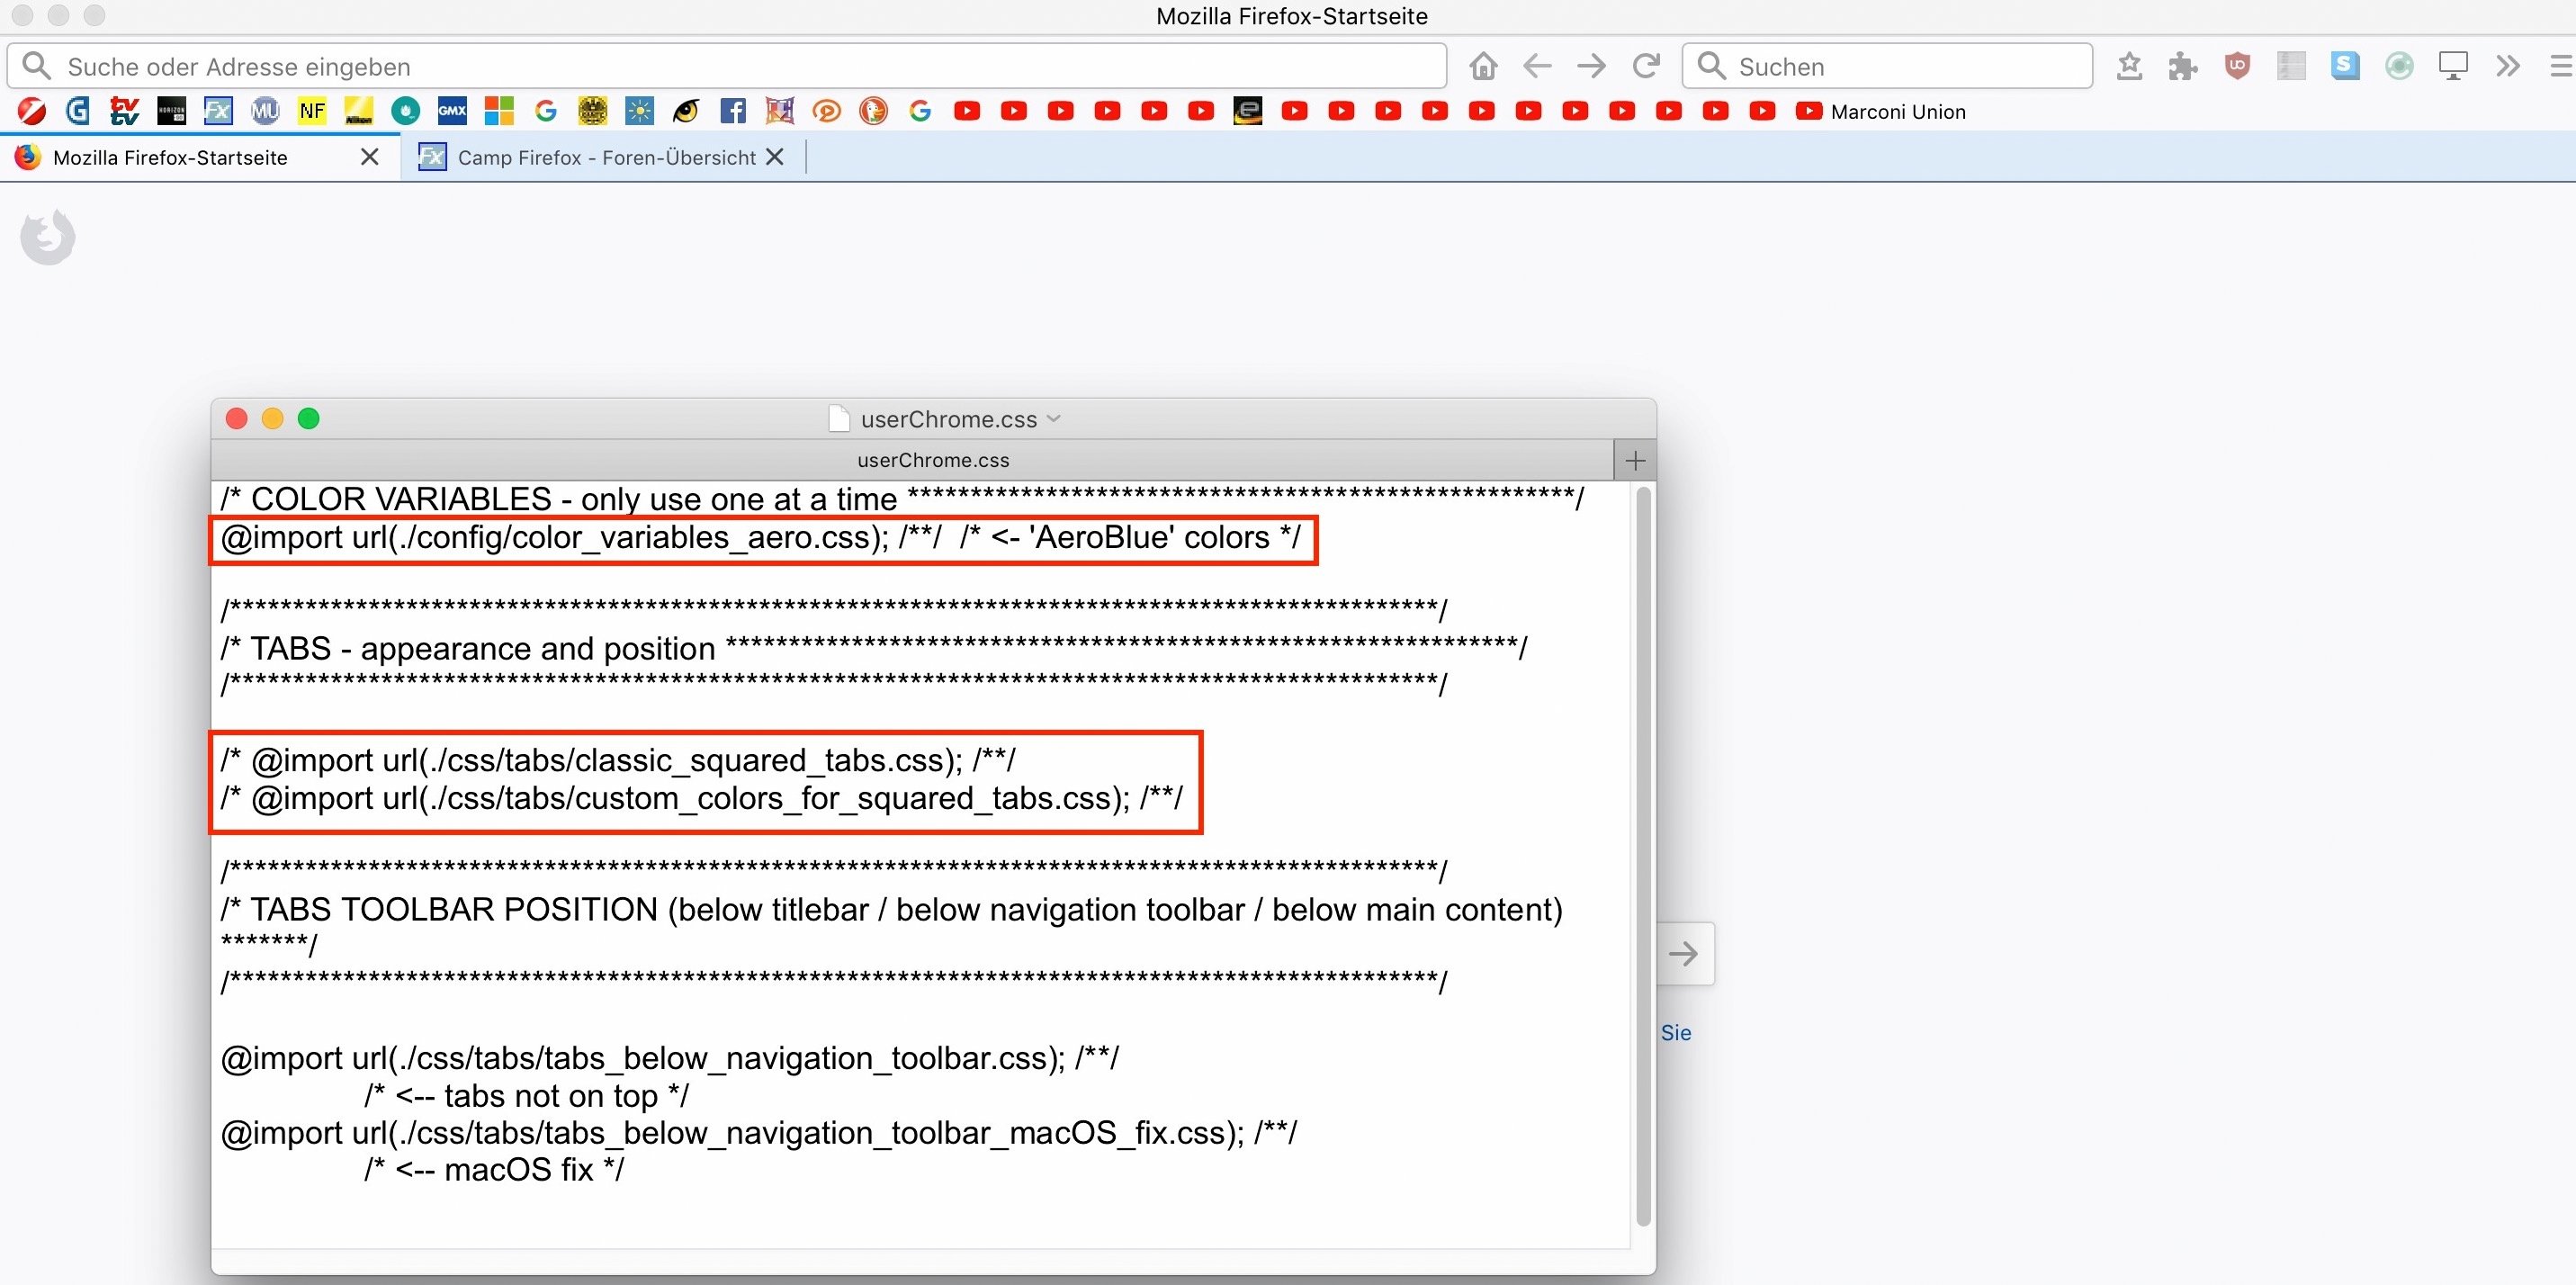The width and height of the screenshot is (2576, 1285).
Task: Add new tab in userChrome.css editor
Action: point(1635,461)
